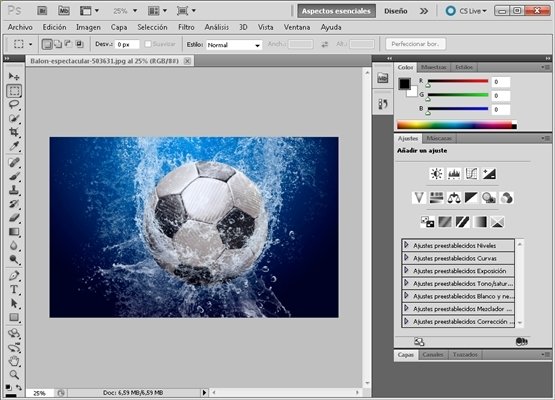
Task: Switch to the Muestras tab
Action: coord(434,67)
